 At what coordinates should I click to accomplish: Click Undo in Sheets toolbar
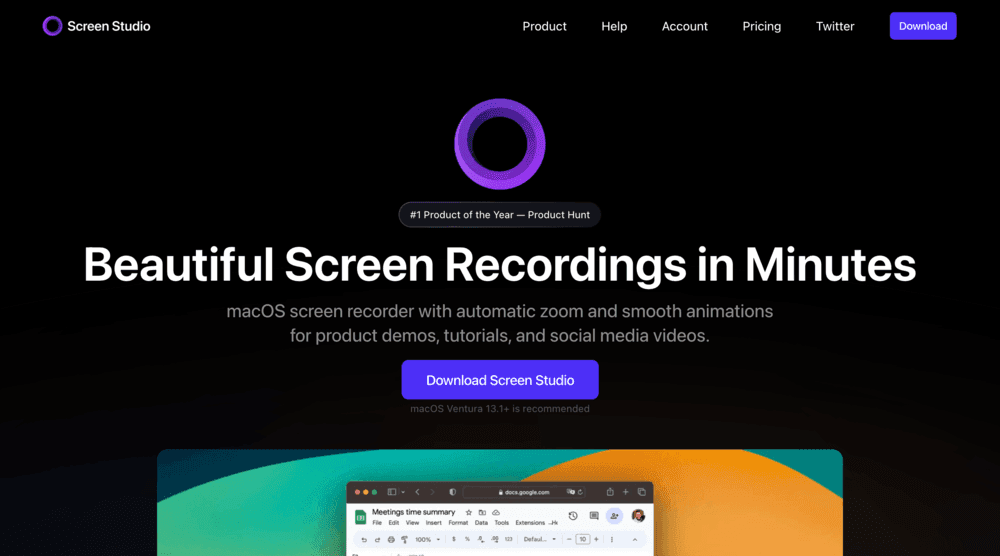(x=364, y=539)
